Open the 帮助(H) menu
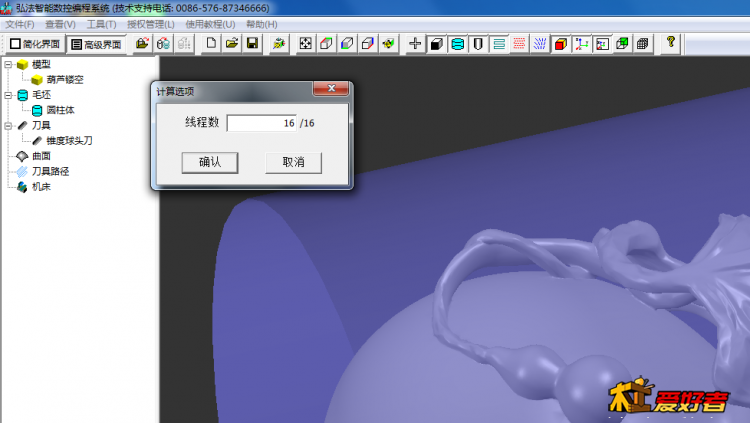 point(262,24)
